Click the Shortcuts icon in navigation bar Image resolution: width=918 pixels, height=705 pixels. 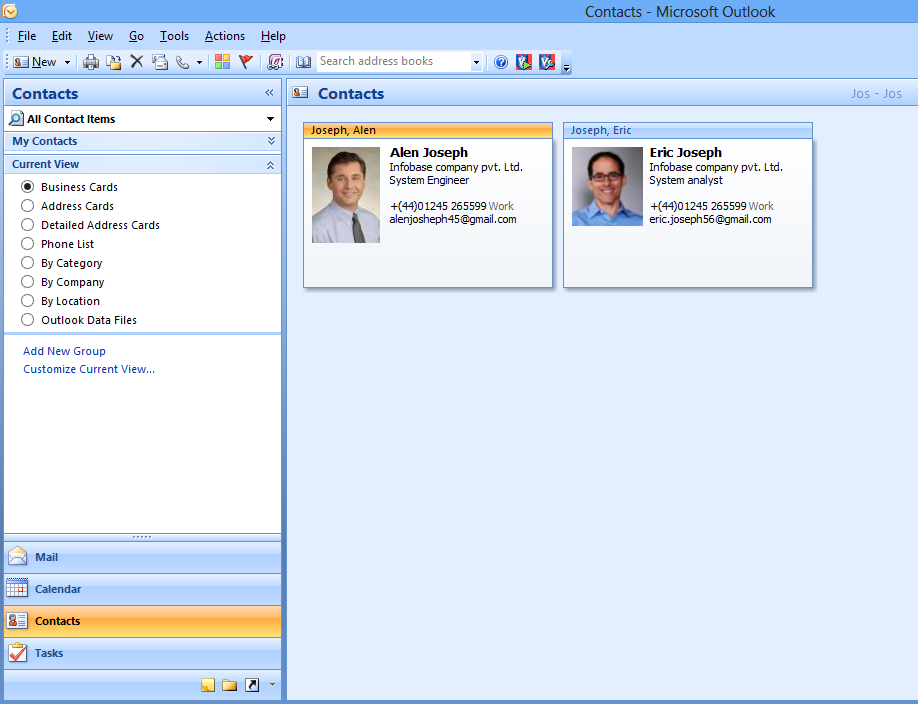[252, 685]
